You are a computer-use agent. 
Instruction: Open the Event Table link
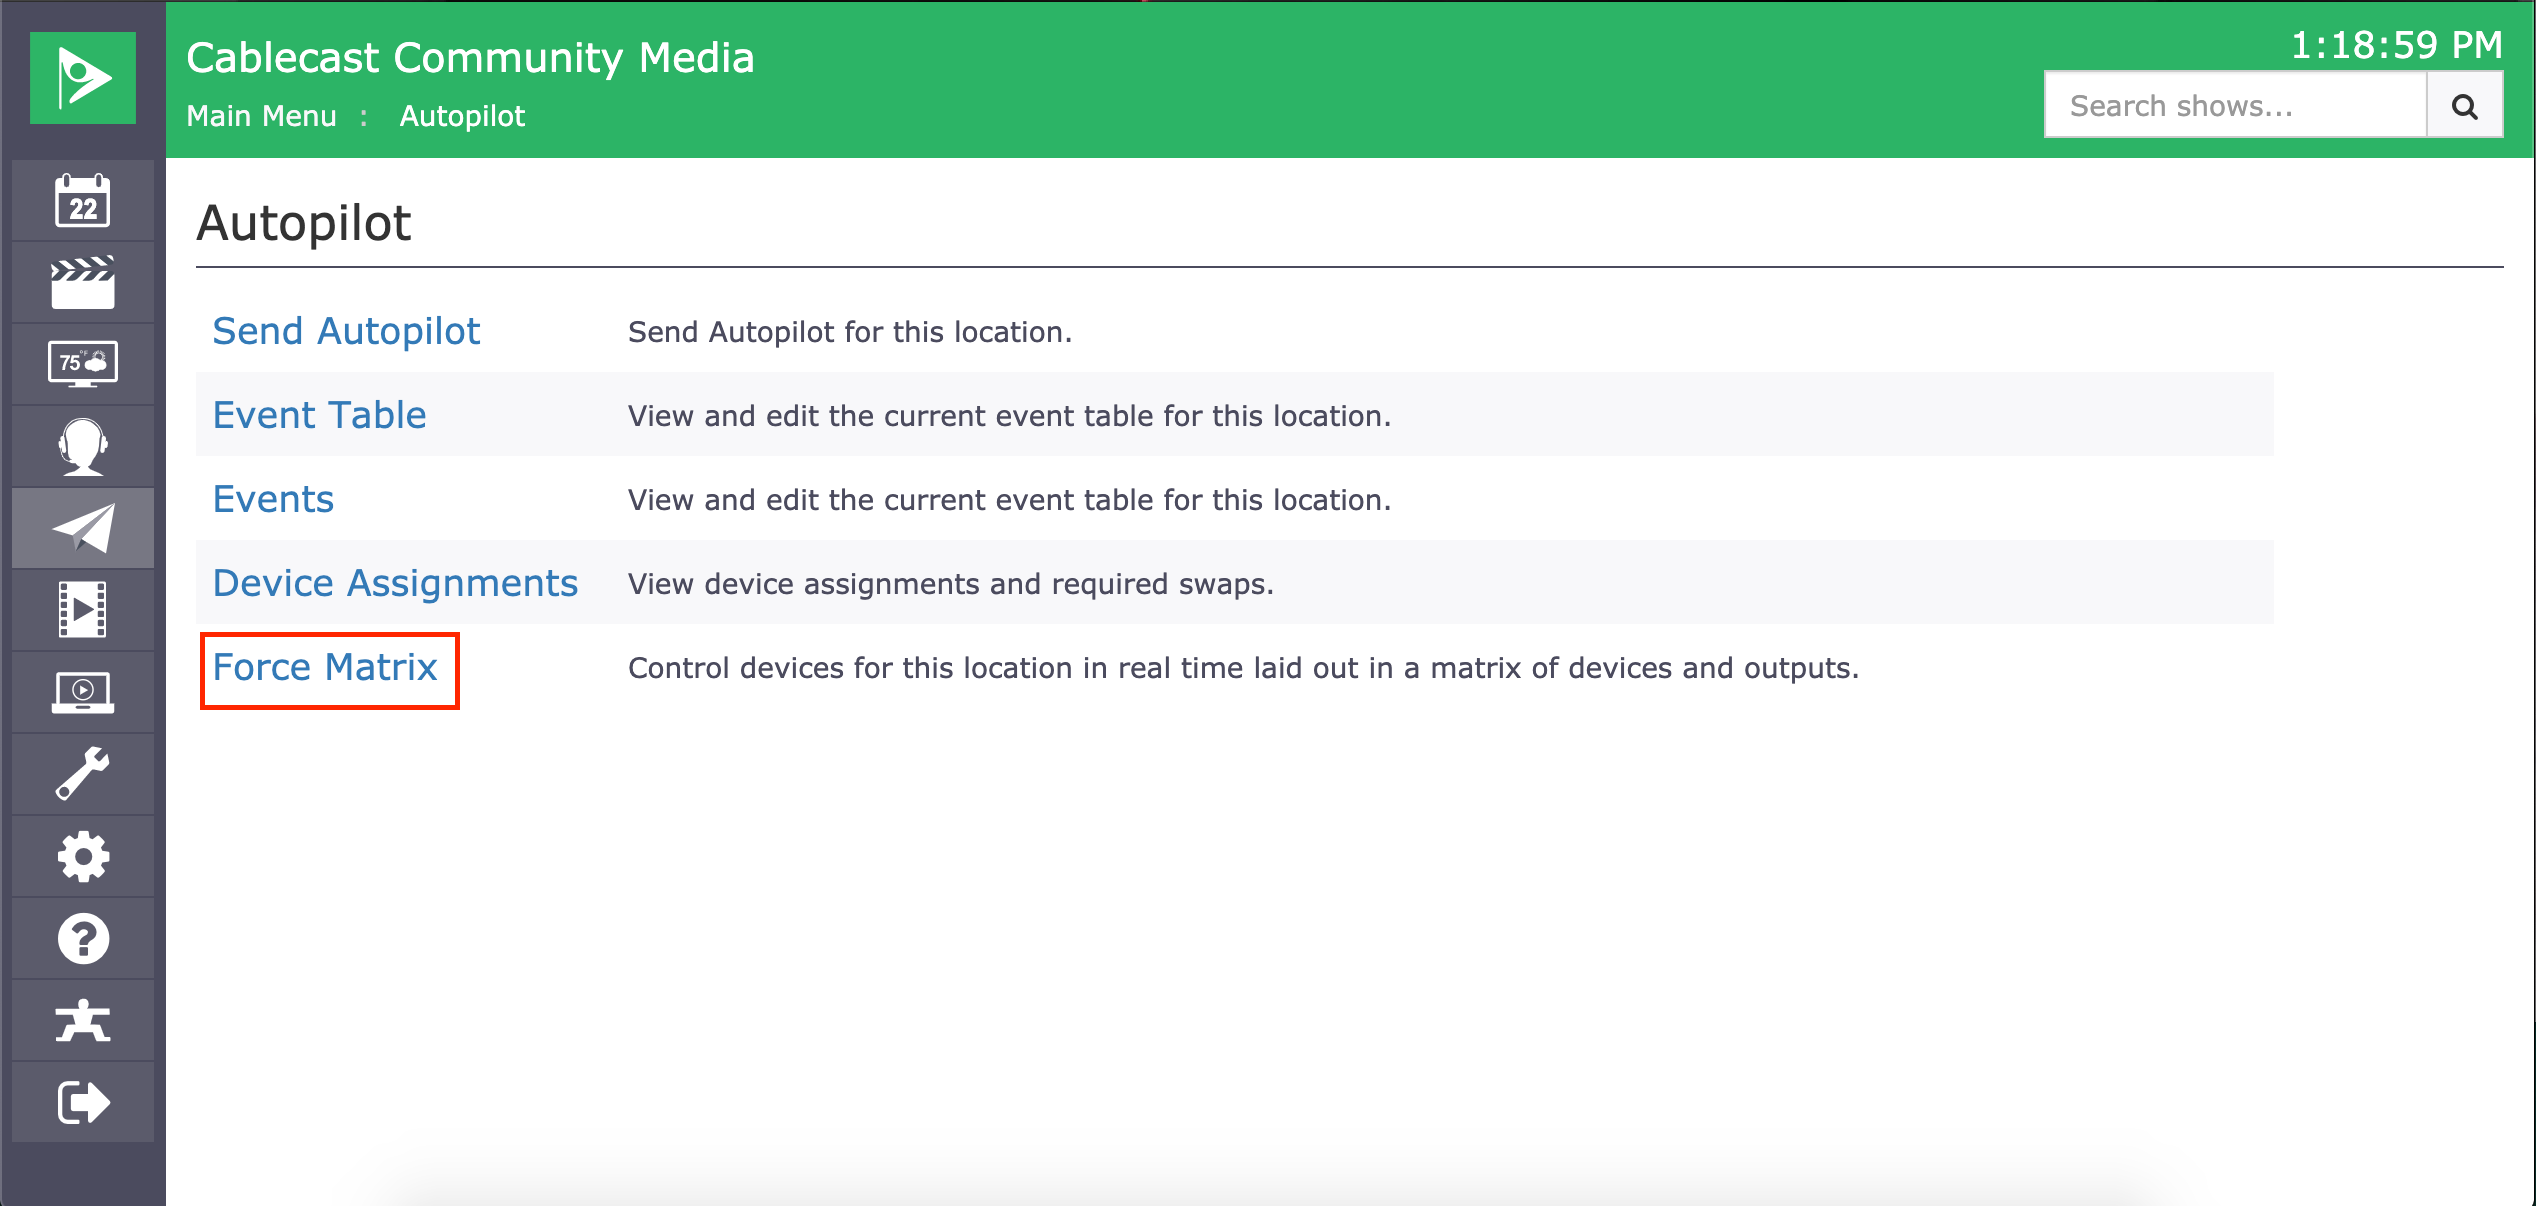(x=319, y=415)
